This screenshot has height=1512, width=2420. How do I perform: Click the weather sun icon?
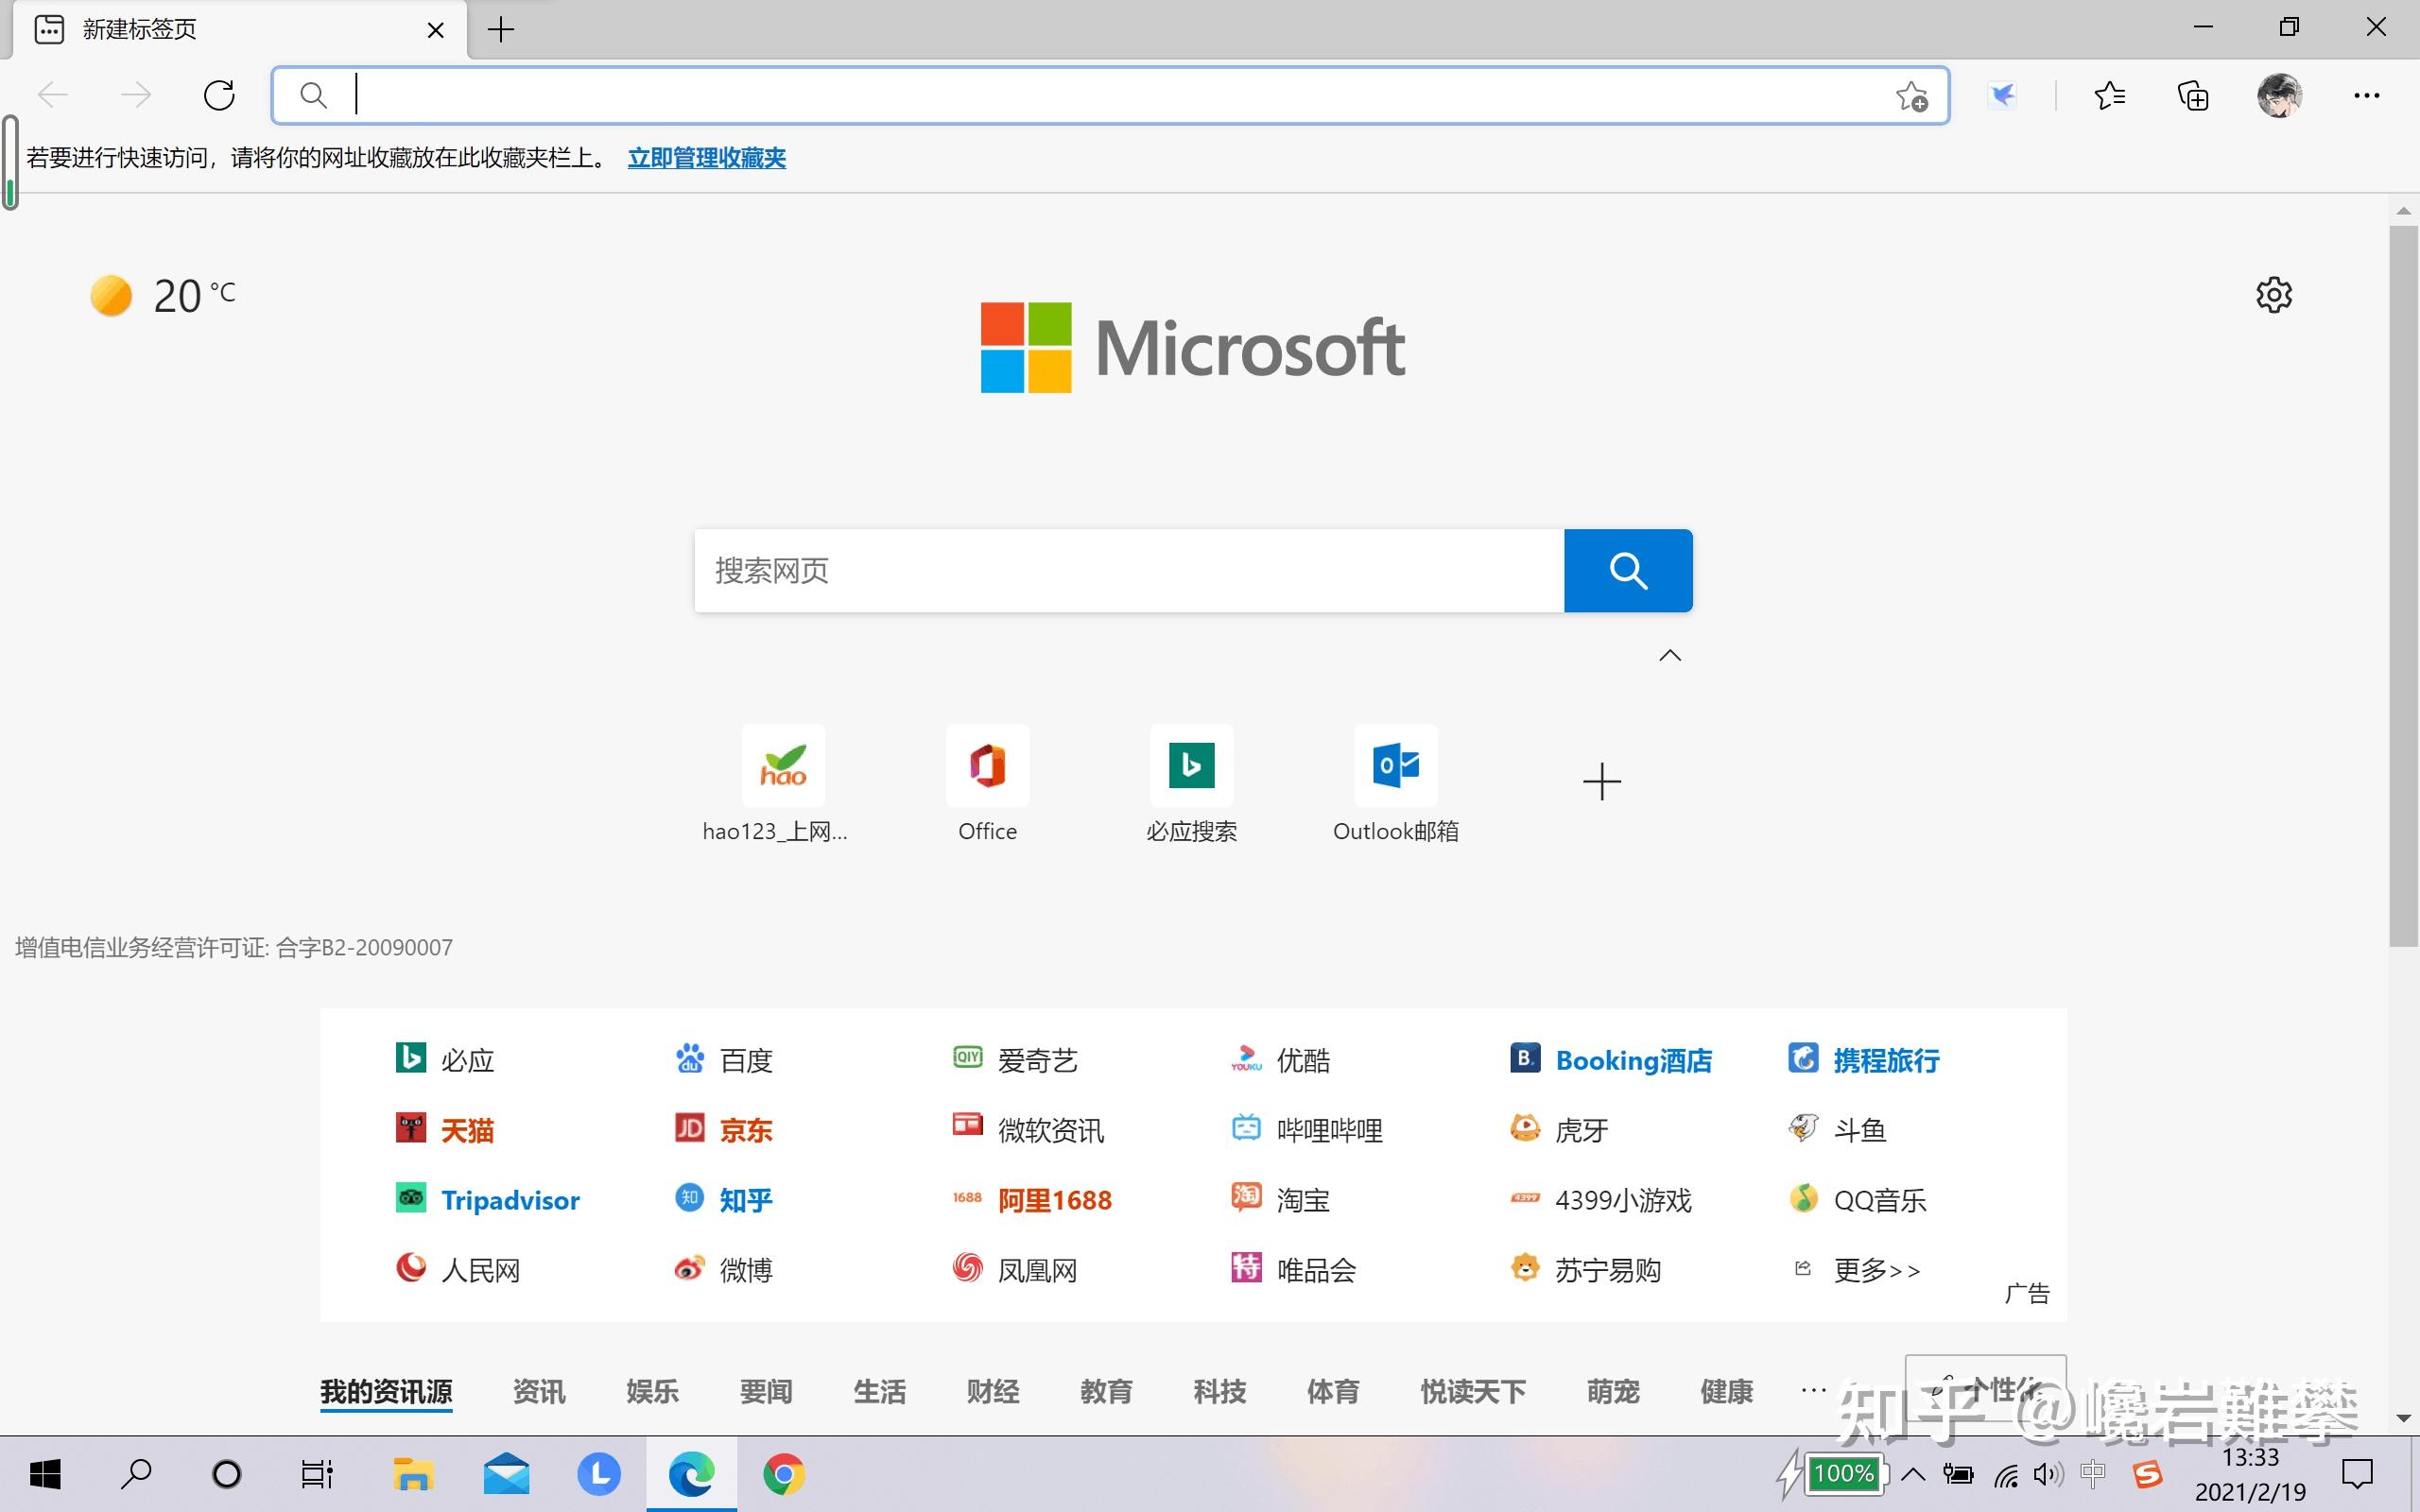111,296
